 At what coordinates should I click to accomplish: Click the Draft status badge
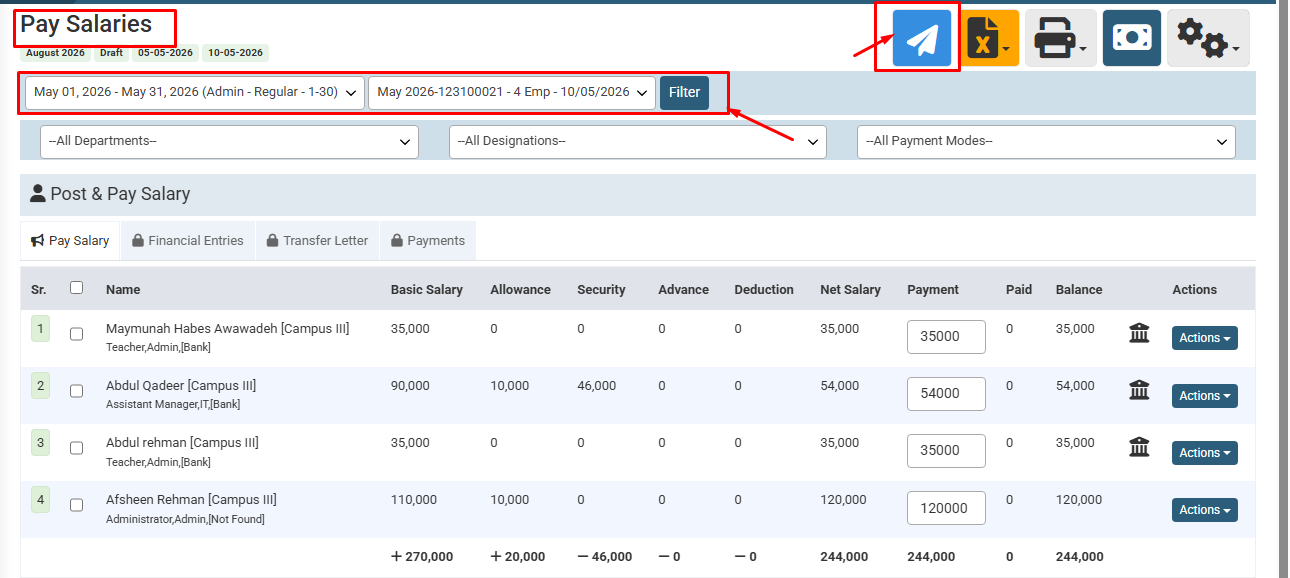pos(111,53)
